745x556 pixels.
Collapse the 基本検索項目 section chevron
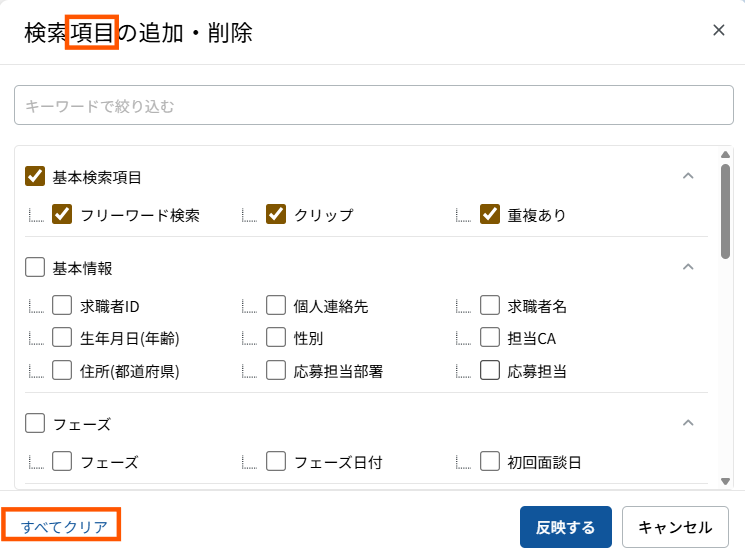[x=688, y=176]
